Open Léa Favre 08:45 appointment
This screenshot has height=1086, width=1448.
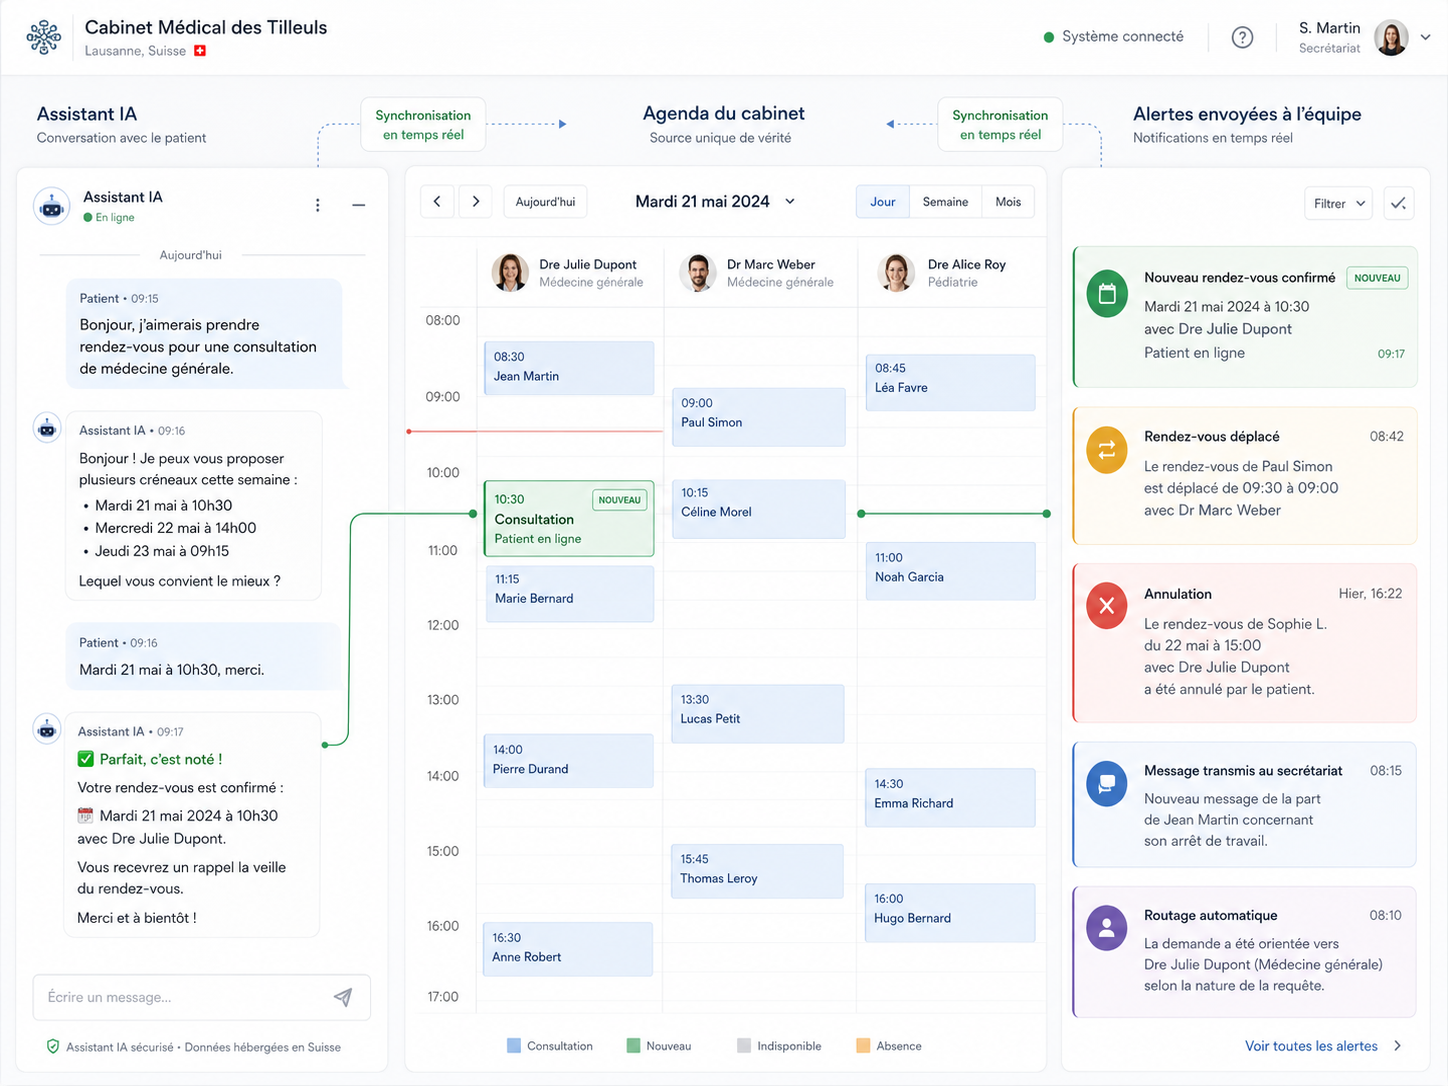pyautogui.click(x=950, y=381)
